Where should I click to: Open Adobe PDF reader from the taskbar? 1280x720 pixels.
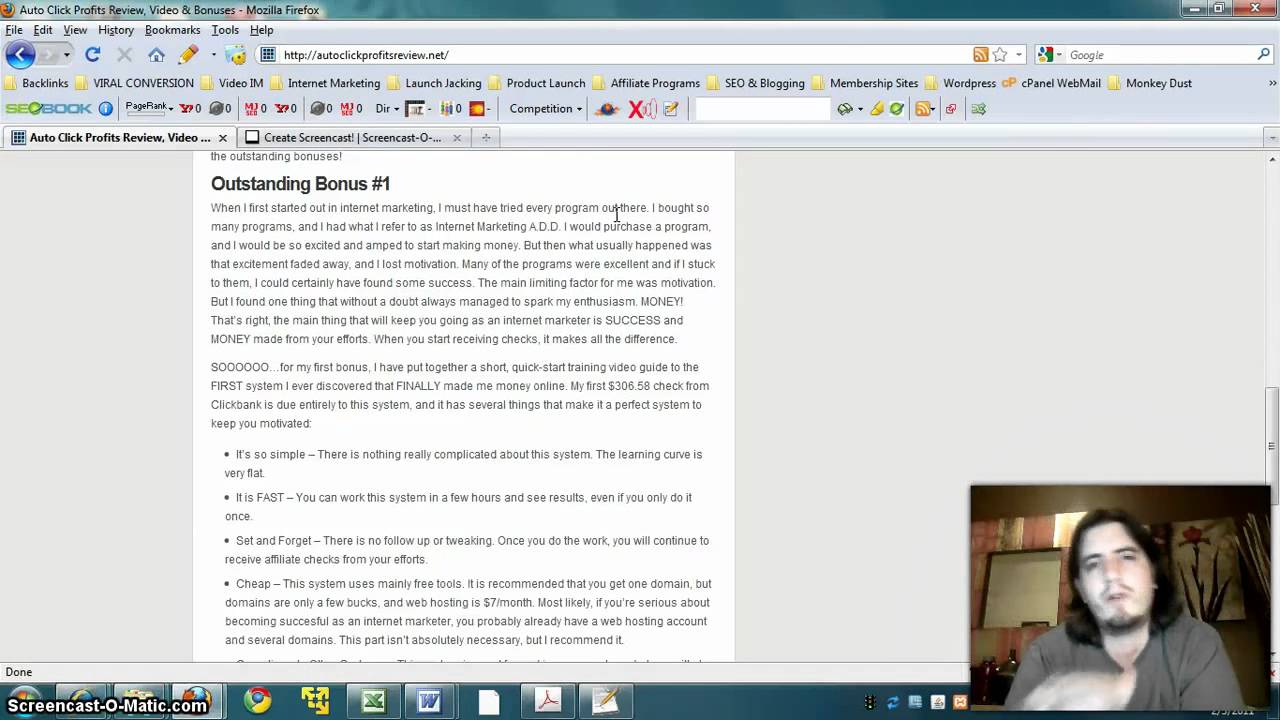pos(547,700)
